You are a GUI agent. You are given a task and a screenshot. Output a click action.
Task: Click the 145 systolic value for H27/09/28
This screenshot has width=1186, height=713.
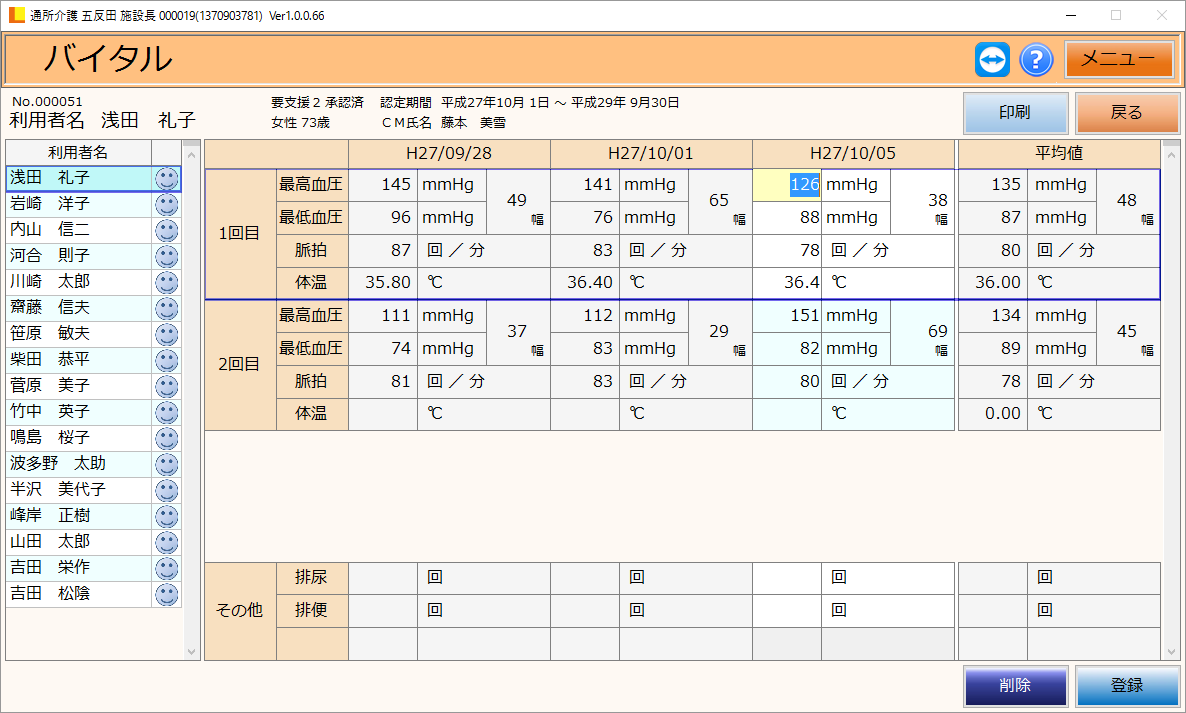tap(383, 184)
